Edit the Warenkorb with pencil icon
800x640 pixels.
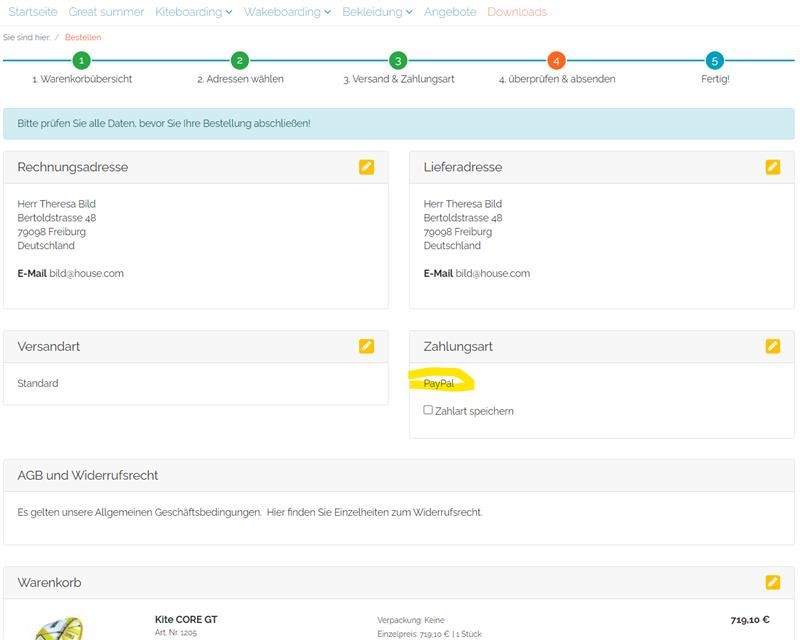pos(772,582)
